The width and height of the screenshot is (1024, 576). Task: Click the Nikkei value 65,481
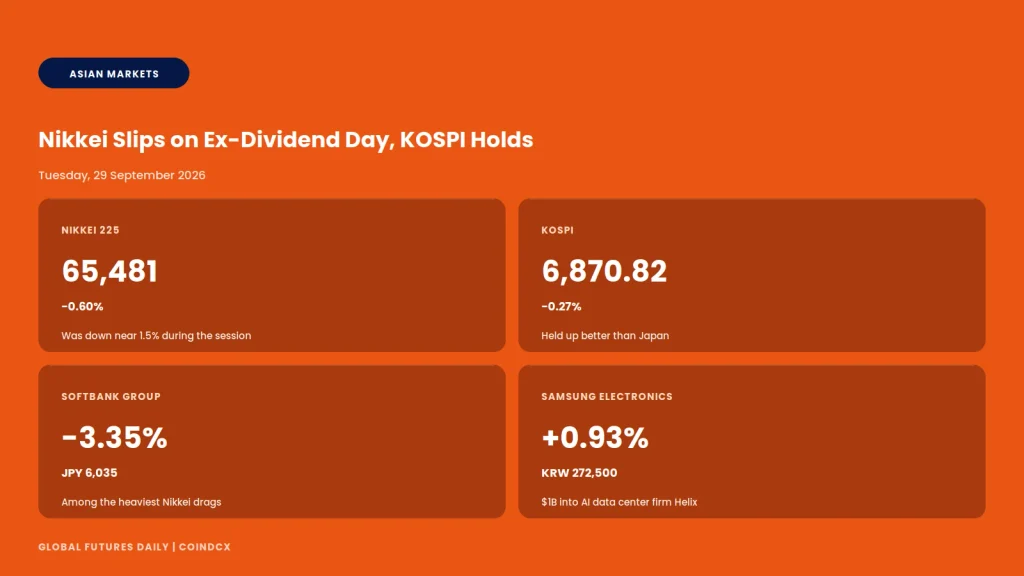coord(109,271)
